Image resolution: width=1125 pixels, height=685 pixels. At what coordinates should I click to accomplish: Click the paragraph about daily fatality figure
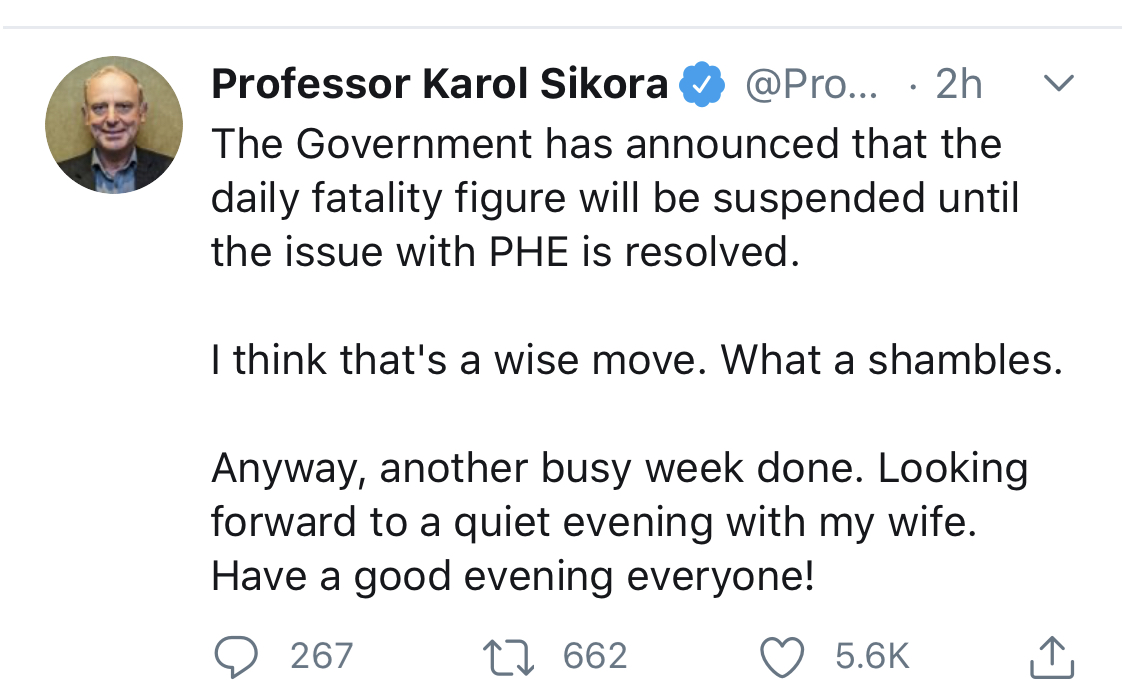(614, 197)
